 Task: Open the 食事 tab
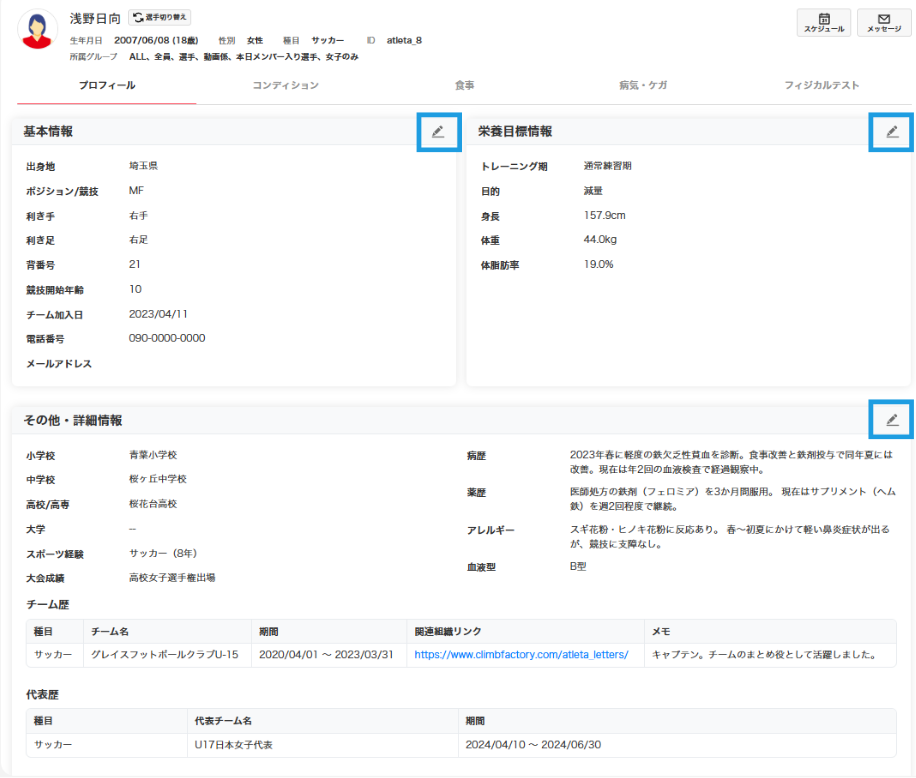click(464, 86)
